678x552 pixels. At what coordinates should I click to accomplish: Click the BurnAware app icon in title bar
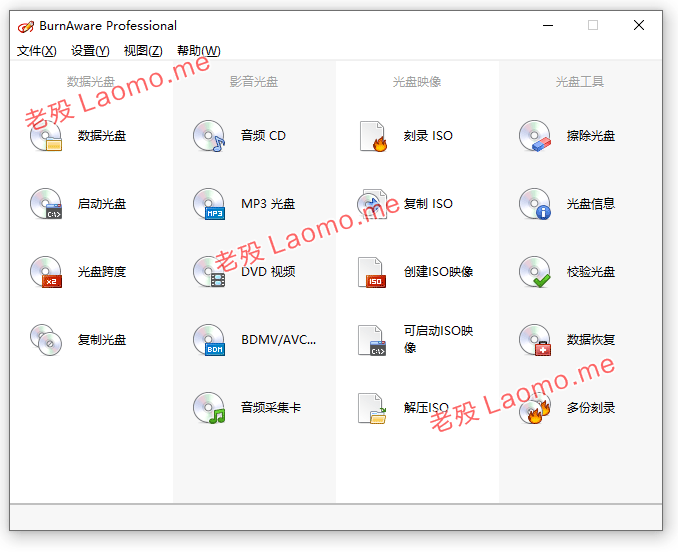pyautogui.click(x=26, y=26)
